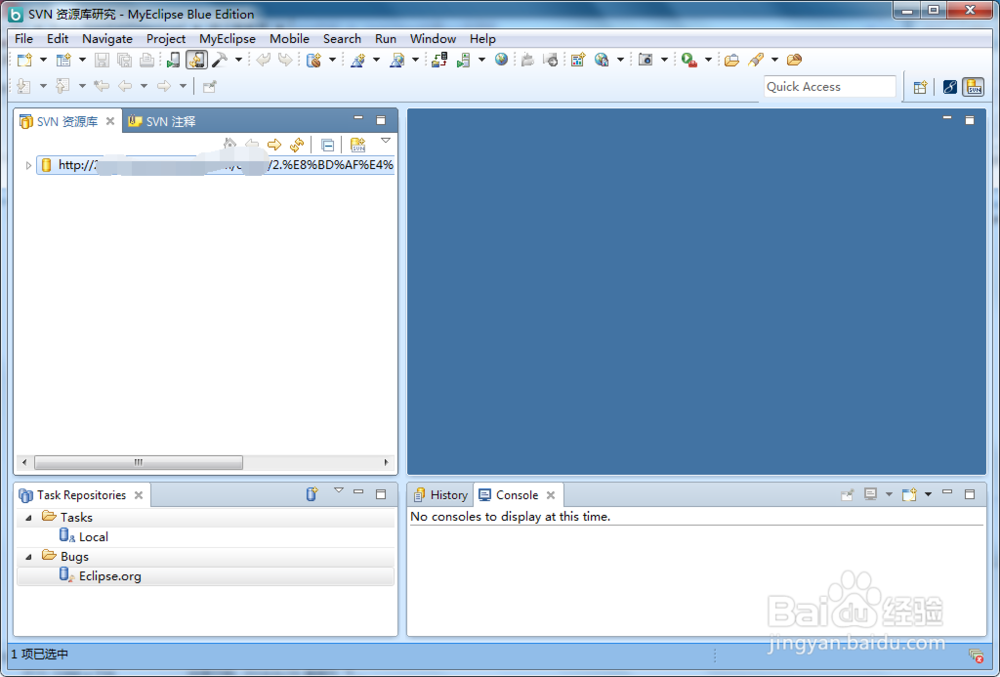Click the Print toolbar icon
The width and height of the screenshot is (1000, 677).
coord(147,60)
